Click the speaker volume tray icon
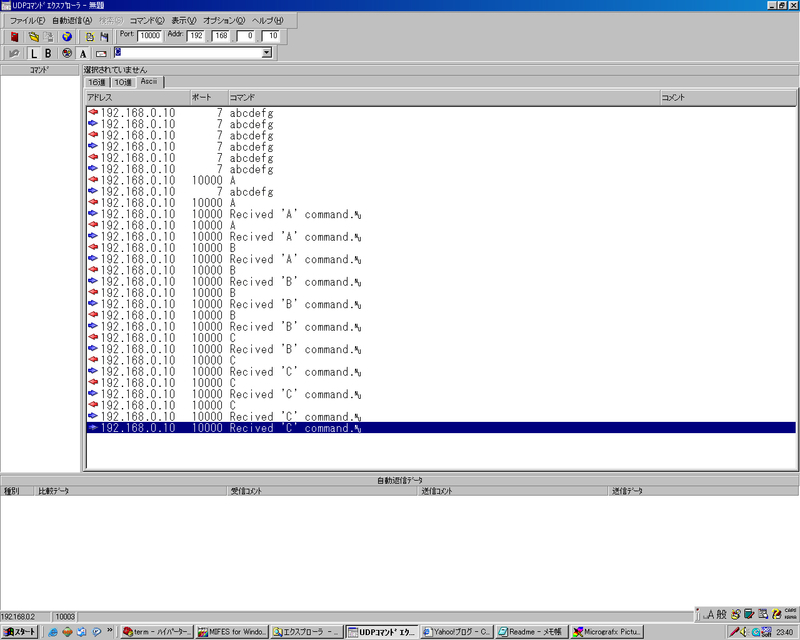 (744, 632)
